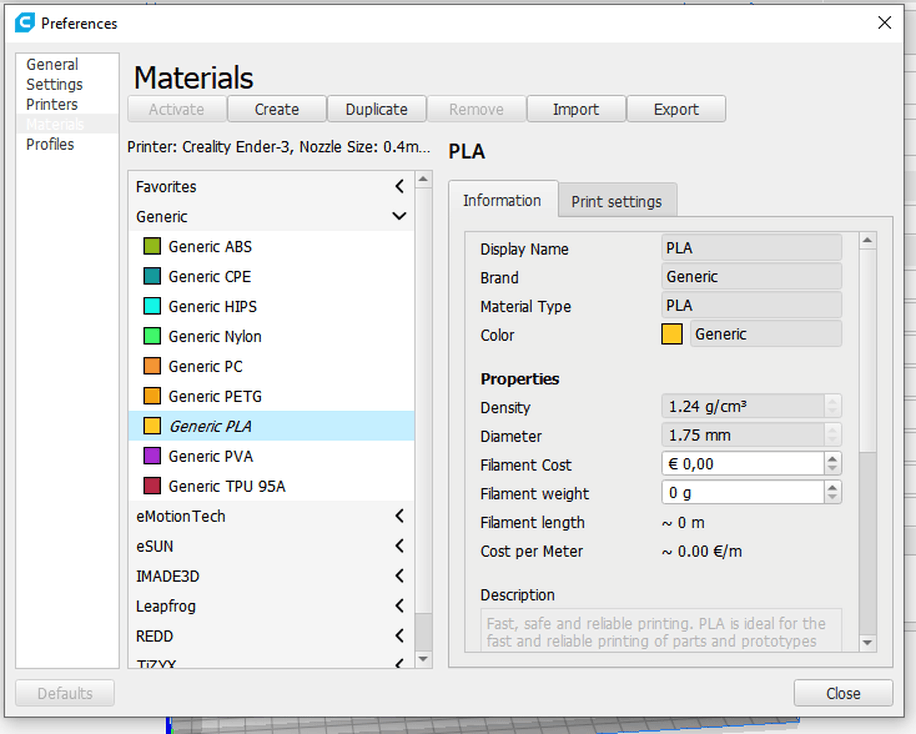Decrease Filament Cost with down arrow

(832, 470)
